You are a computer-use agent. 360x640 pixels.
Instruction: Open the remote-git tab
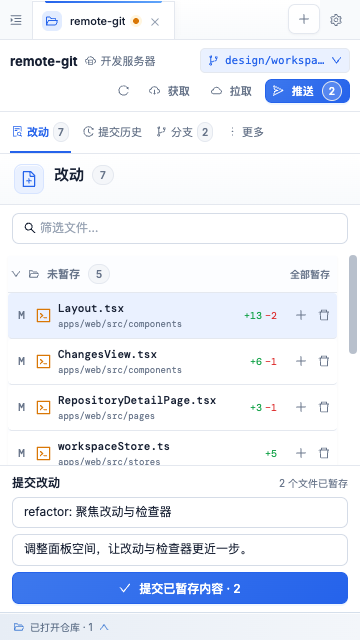pyautogui.click(x=103, y=21)
